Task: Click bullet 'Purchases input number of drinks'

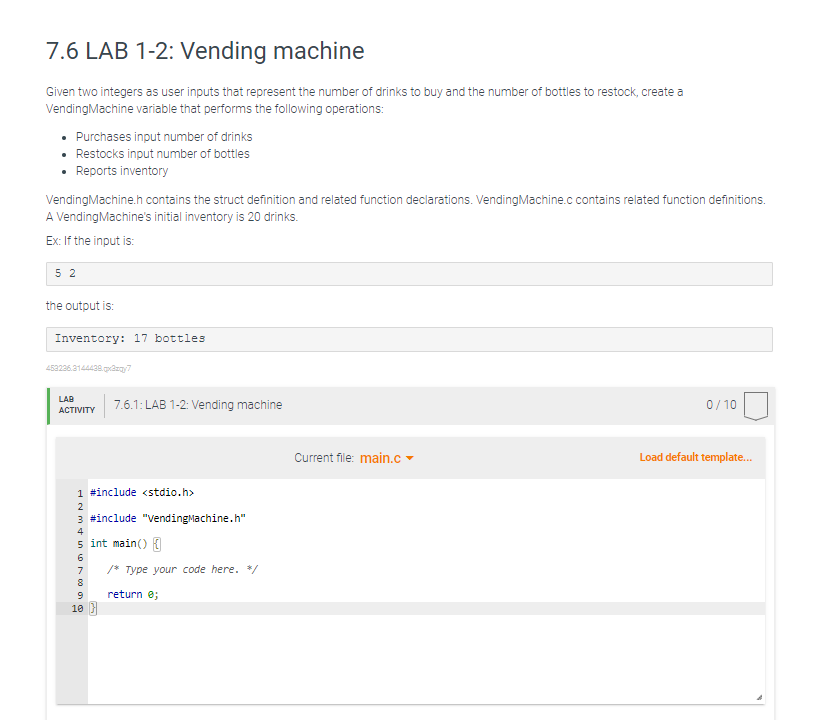Action: tap(164, 137)
